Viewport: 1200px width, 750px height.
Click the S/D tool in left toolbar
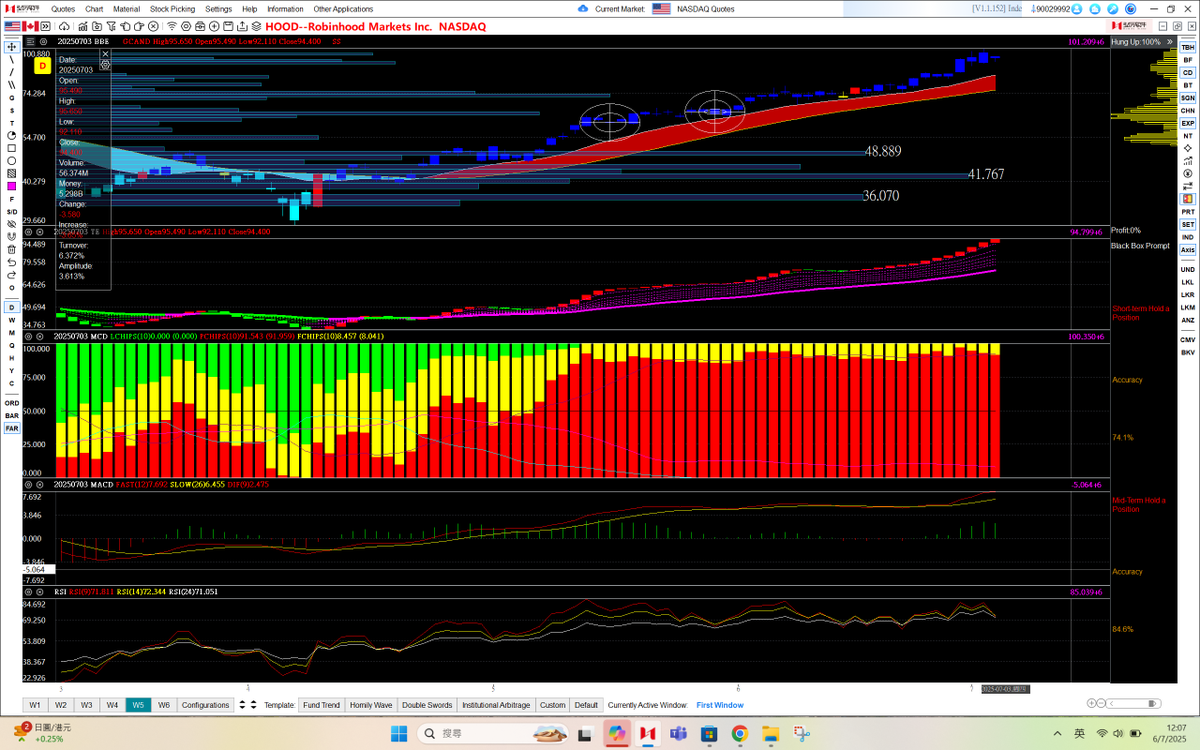12,211
